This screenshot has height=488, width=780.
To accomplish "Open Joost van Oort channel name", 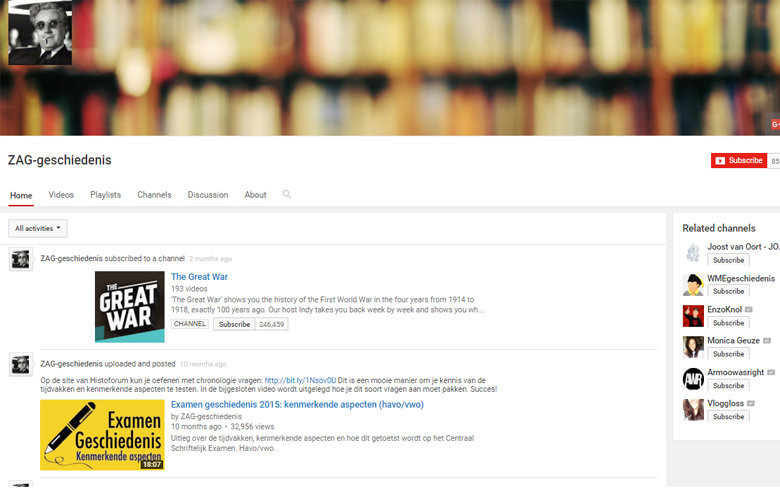I will pos(743,247).
